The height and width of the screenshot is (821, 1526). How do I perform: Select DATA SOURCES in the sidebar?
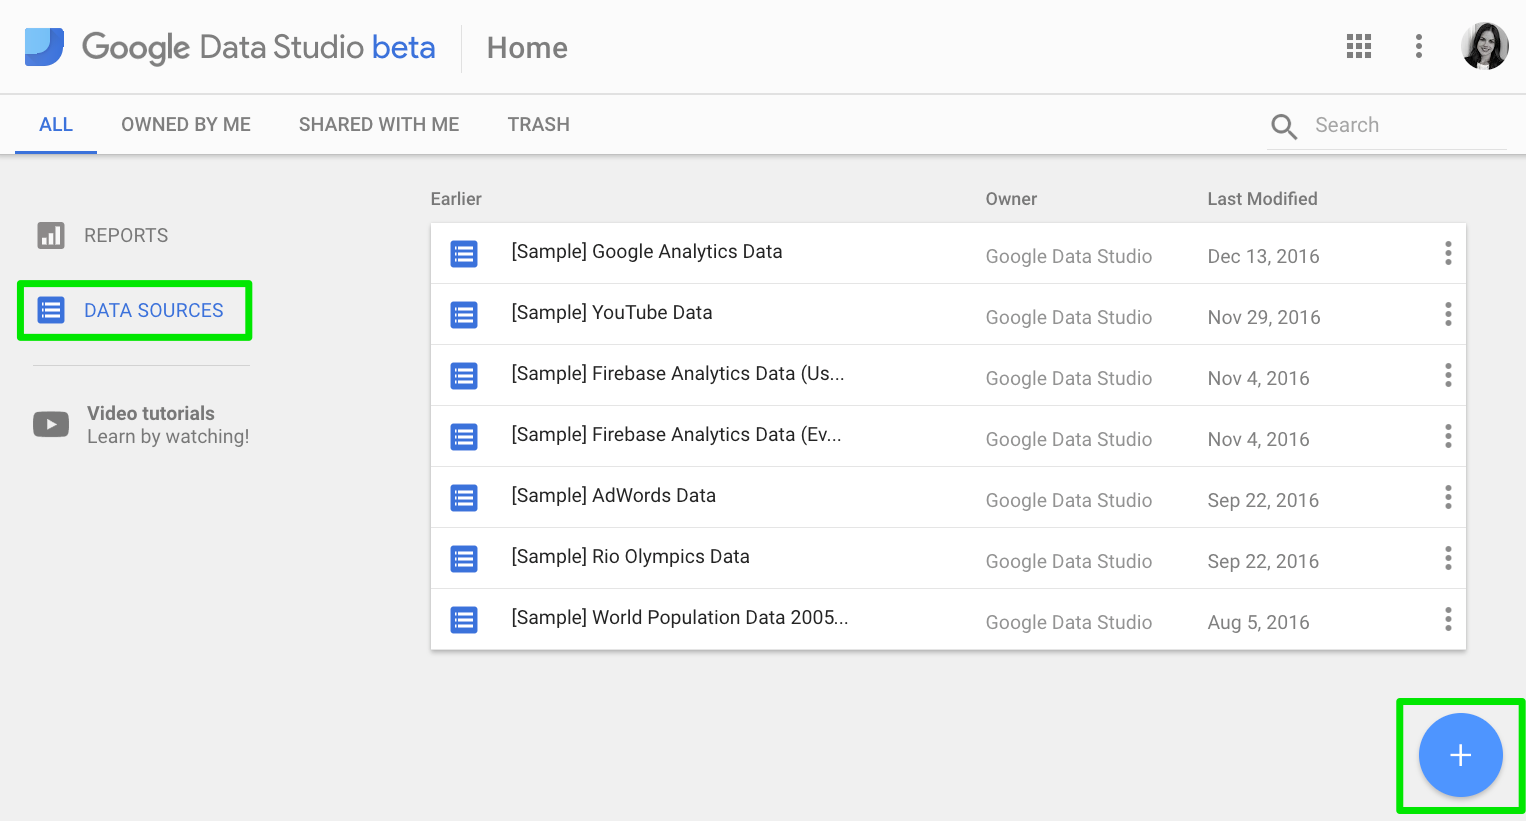tap(154, 311)
